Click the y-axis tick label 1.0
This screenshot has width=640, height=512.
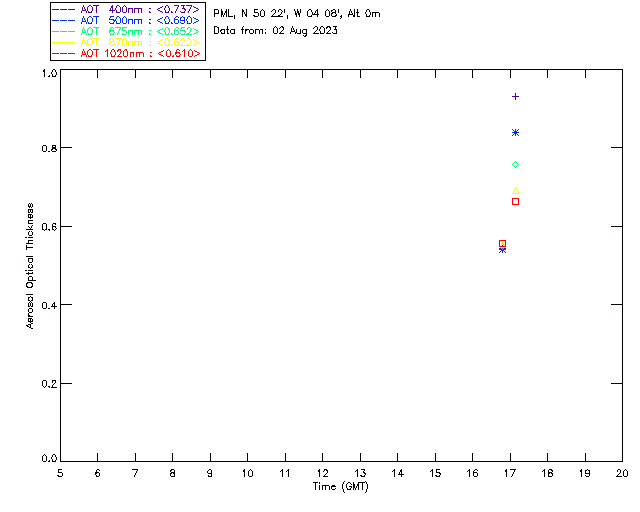(49, 73)
